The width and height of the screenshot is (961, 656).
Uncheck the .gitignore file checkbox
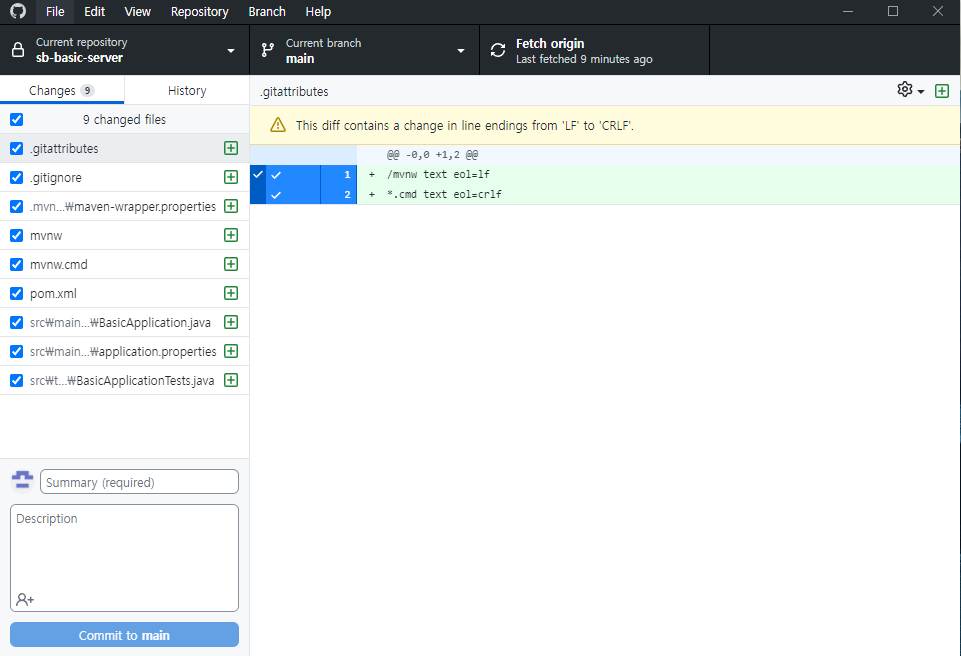click(x=17, y=177)
